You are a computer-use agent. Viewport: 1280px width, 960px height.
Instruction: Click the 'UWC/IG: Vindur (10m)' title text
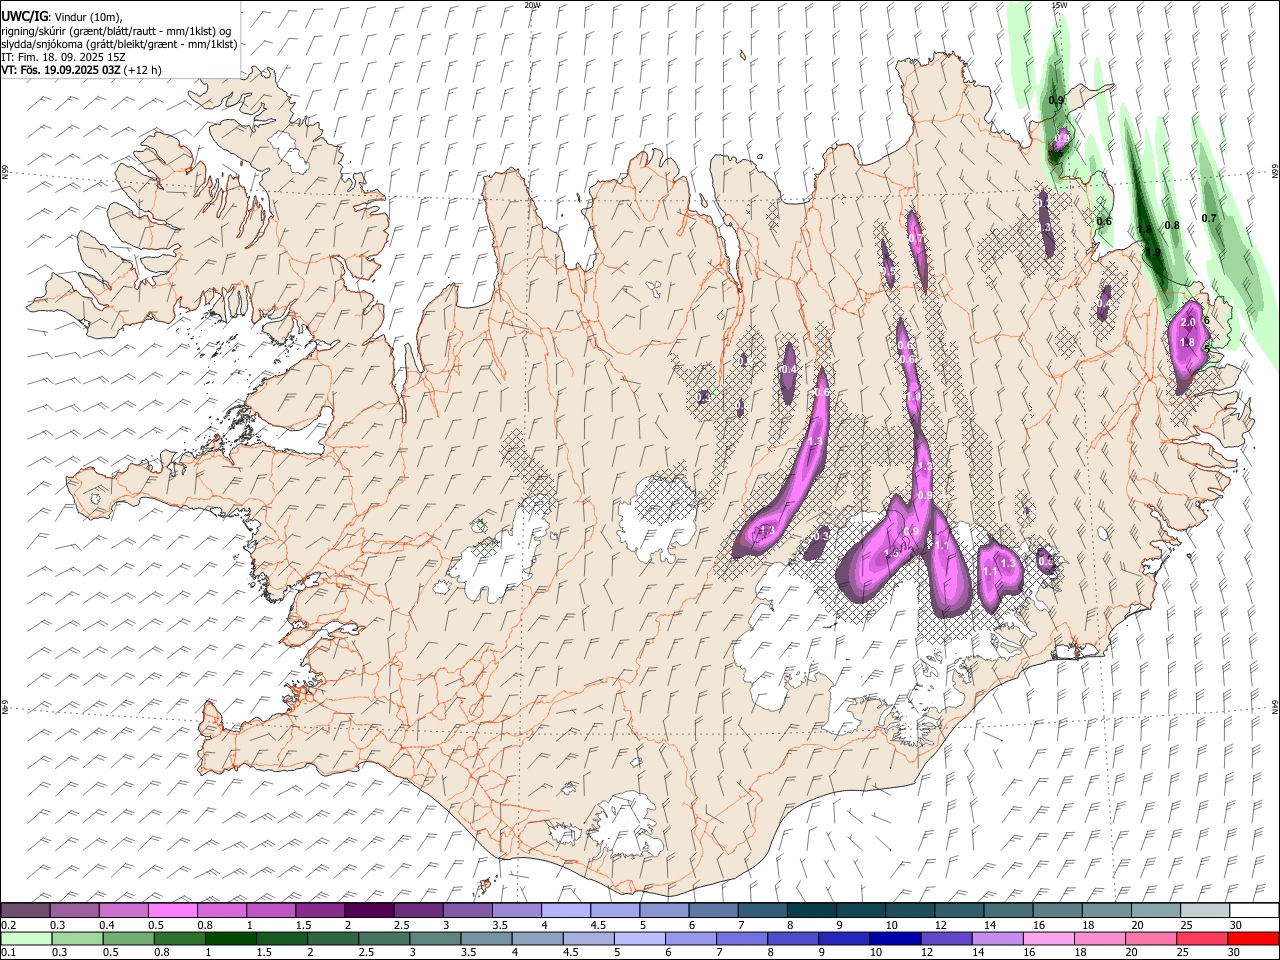click(x=62, y=17)
